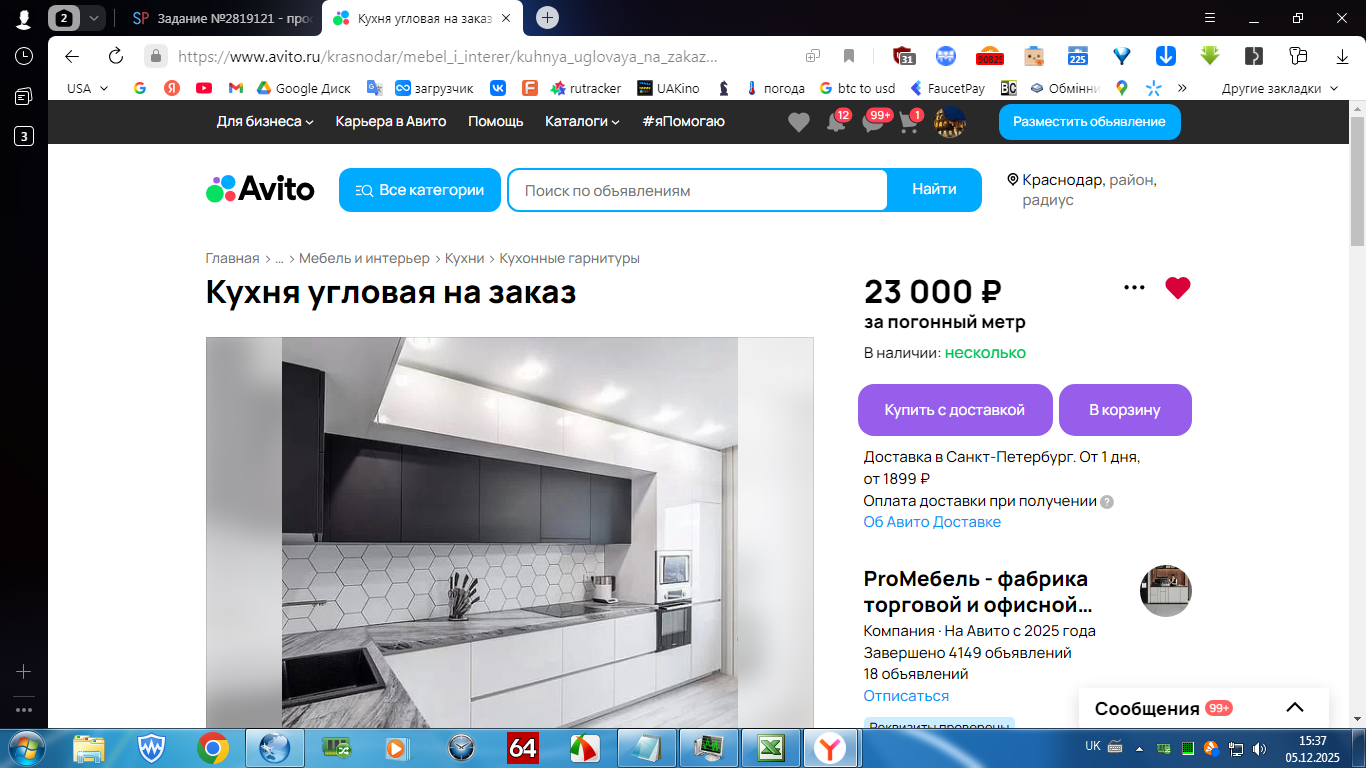1366x768 pixels.
Task: Show hidden bookmarks with double chevron
Action: click(1182, 88)
